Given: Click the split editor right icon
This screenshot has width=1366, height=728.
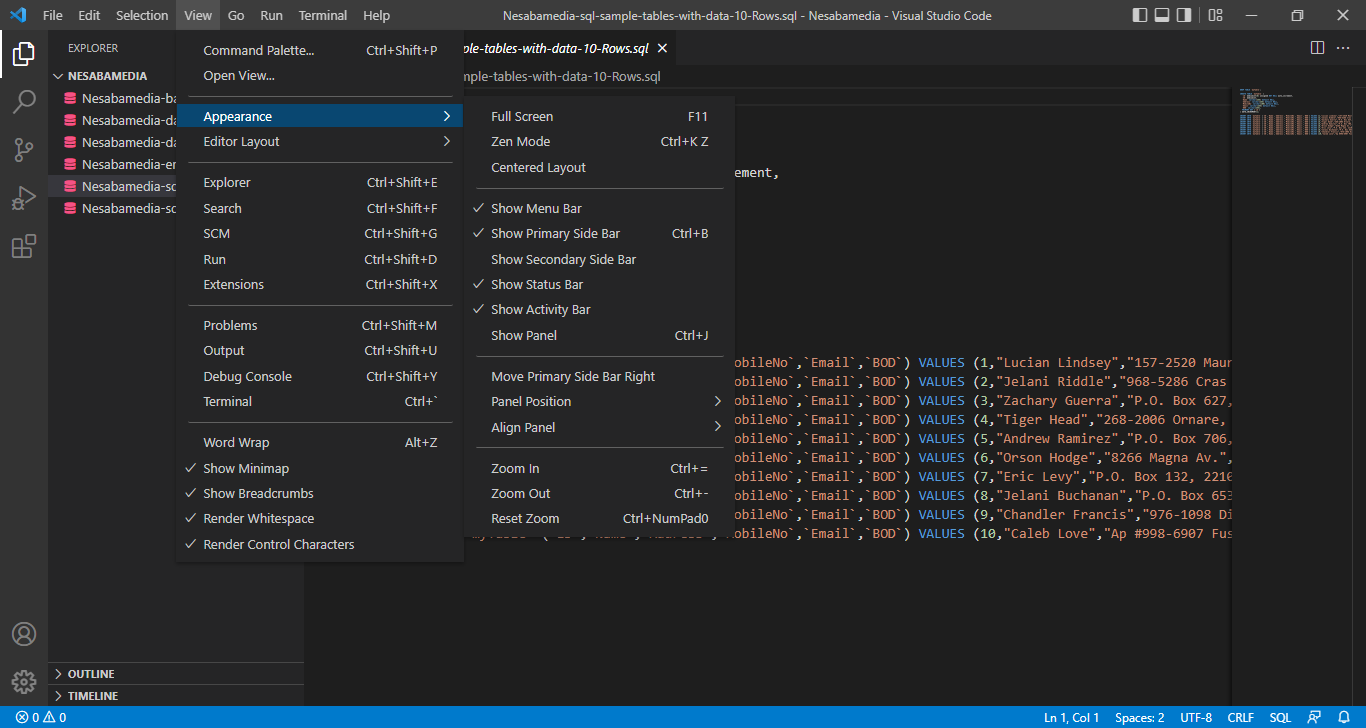Looking at the screenshot, I should [1317, 48].
